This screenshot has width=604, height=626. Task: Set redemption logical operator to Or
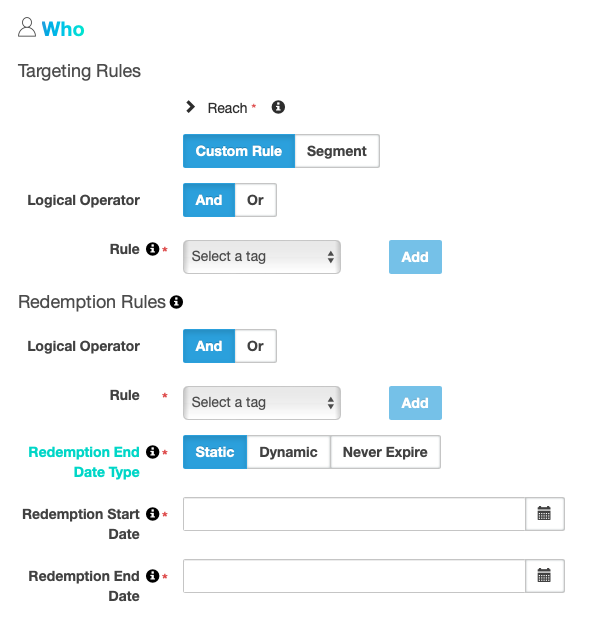[x=255, y=346]
